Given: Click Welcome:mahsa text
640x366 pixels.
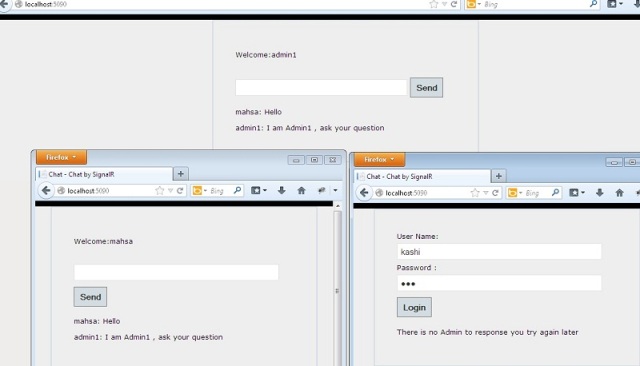Looking at the screenshot, I should tap(103, 241).
